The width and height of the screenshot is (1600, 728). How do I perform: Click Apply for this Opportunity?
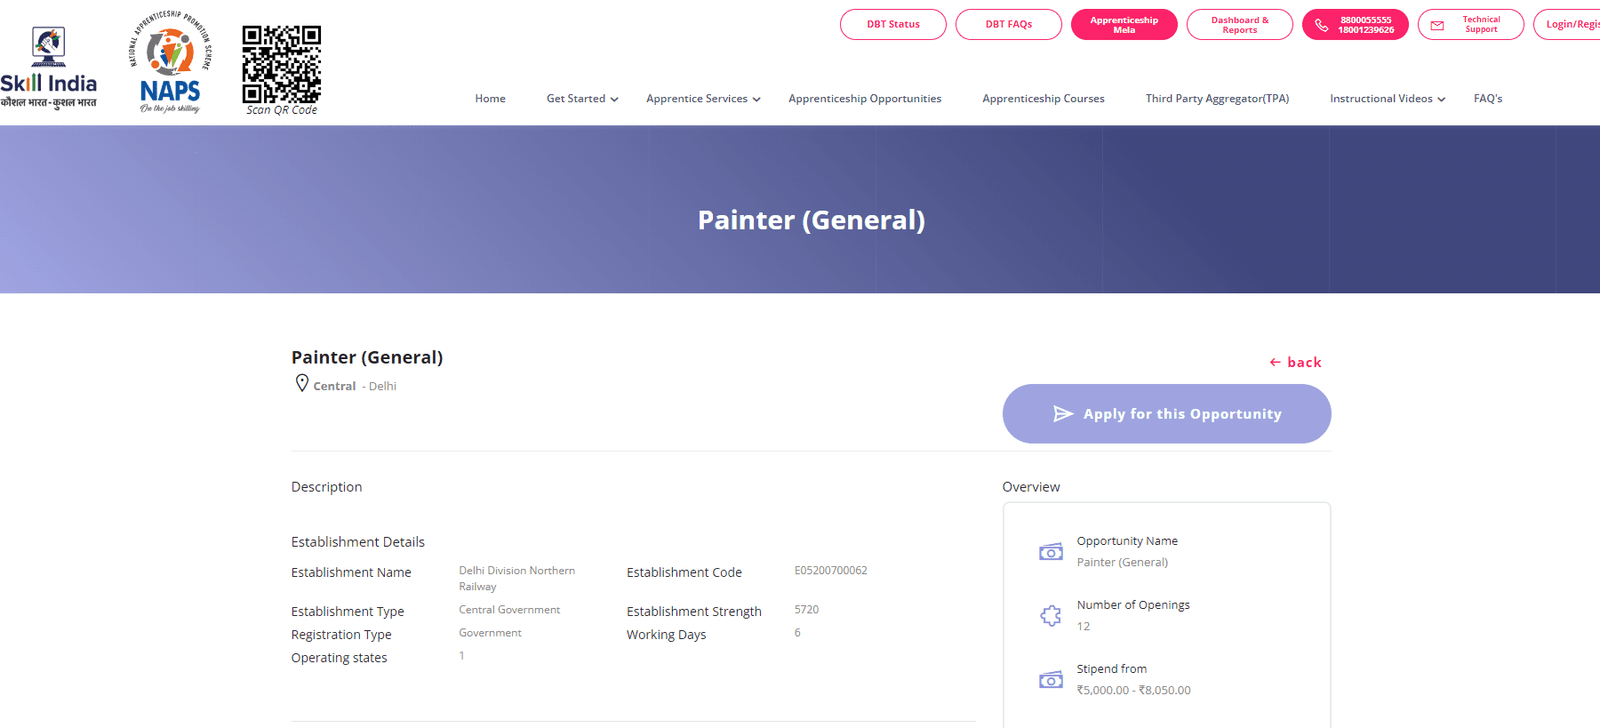point(1167,414)
